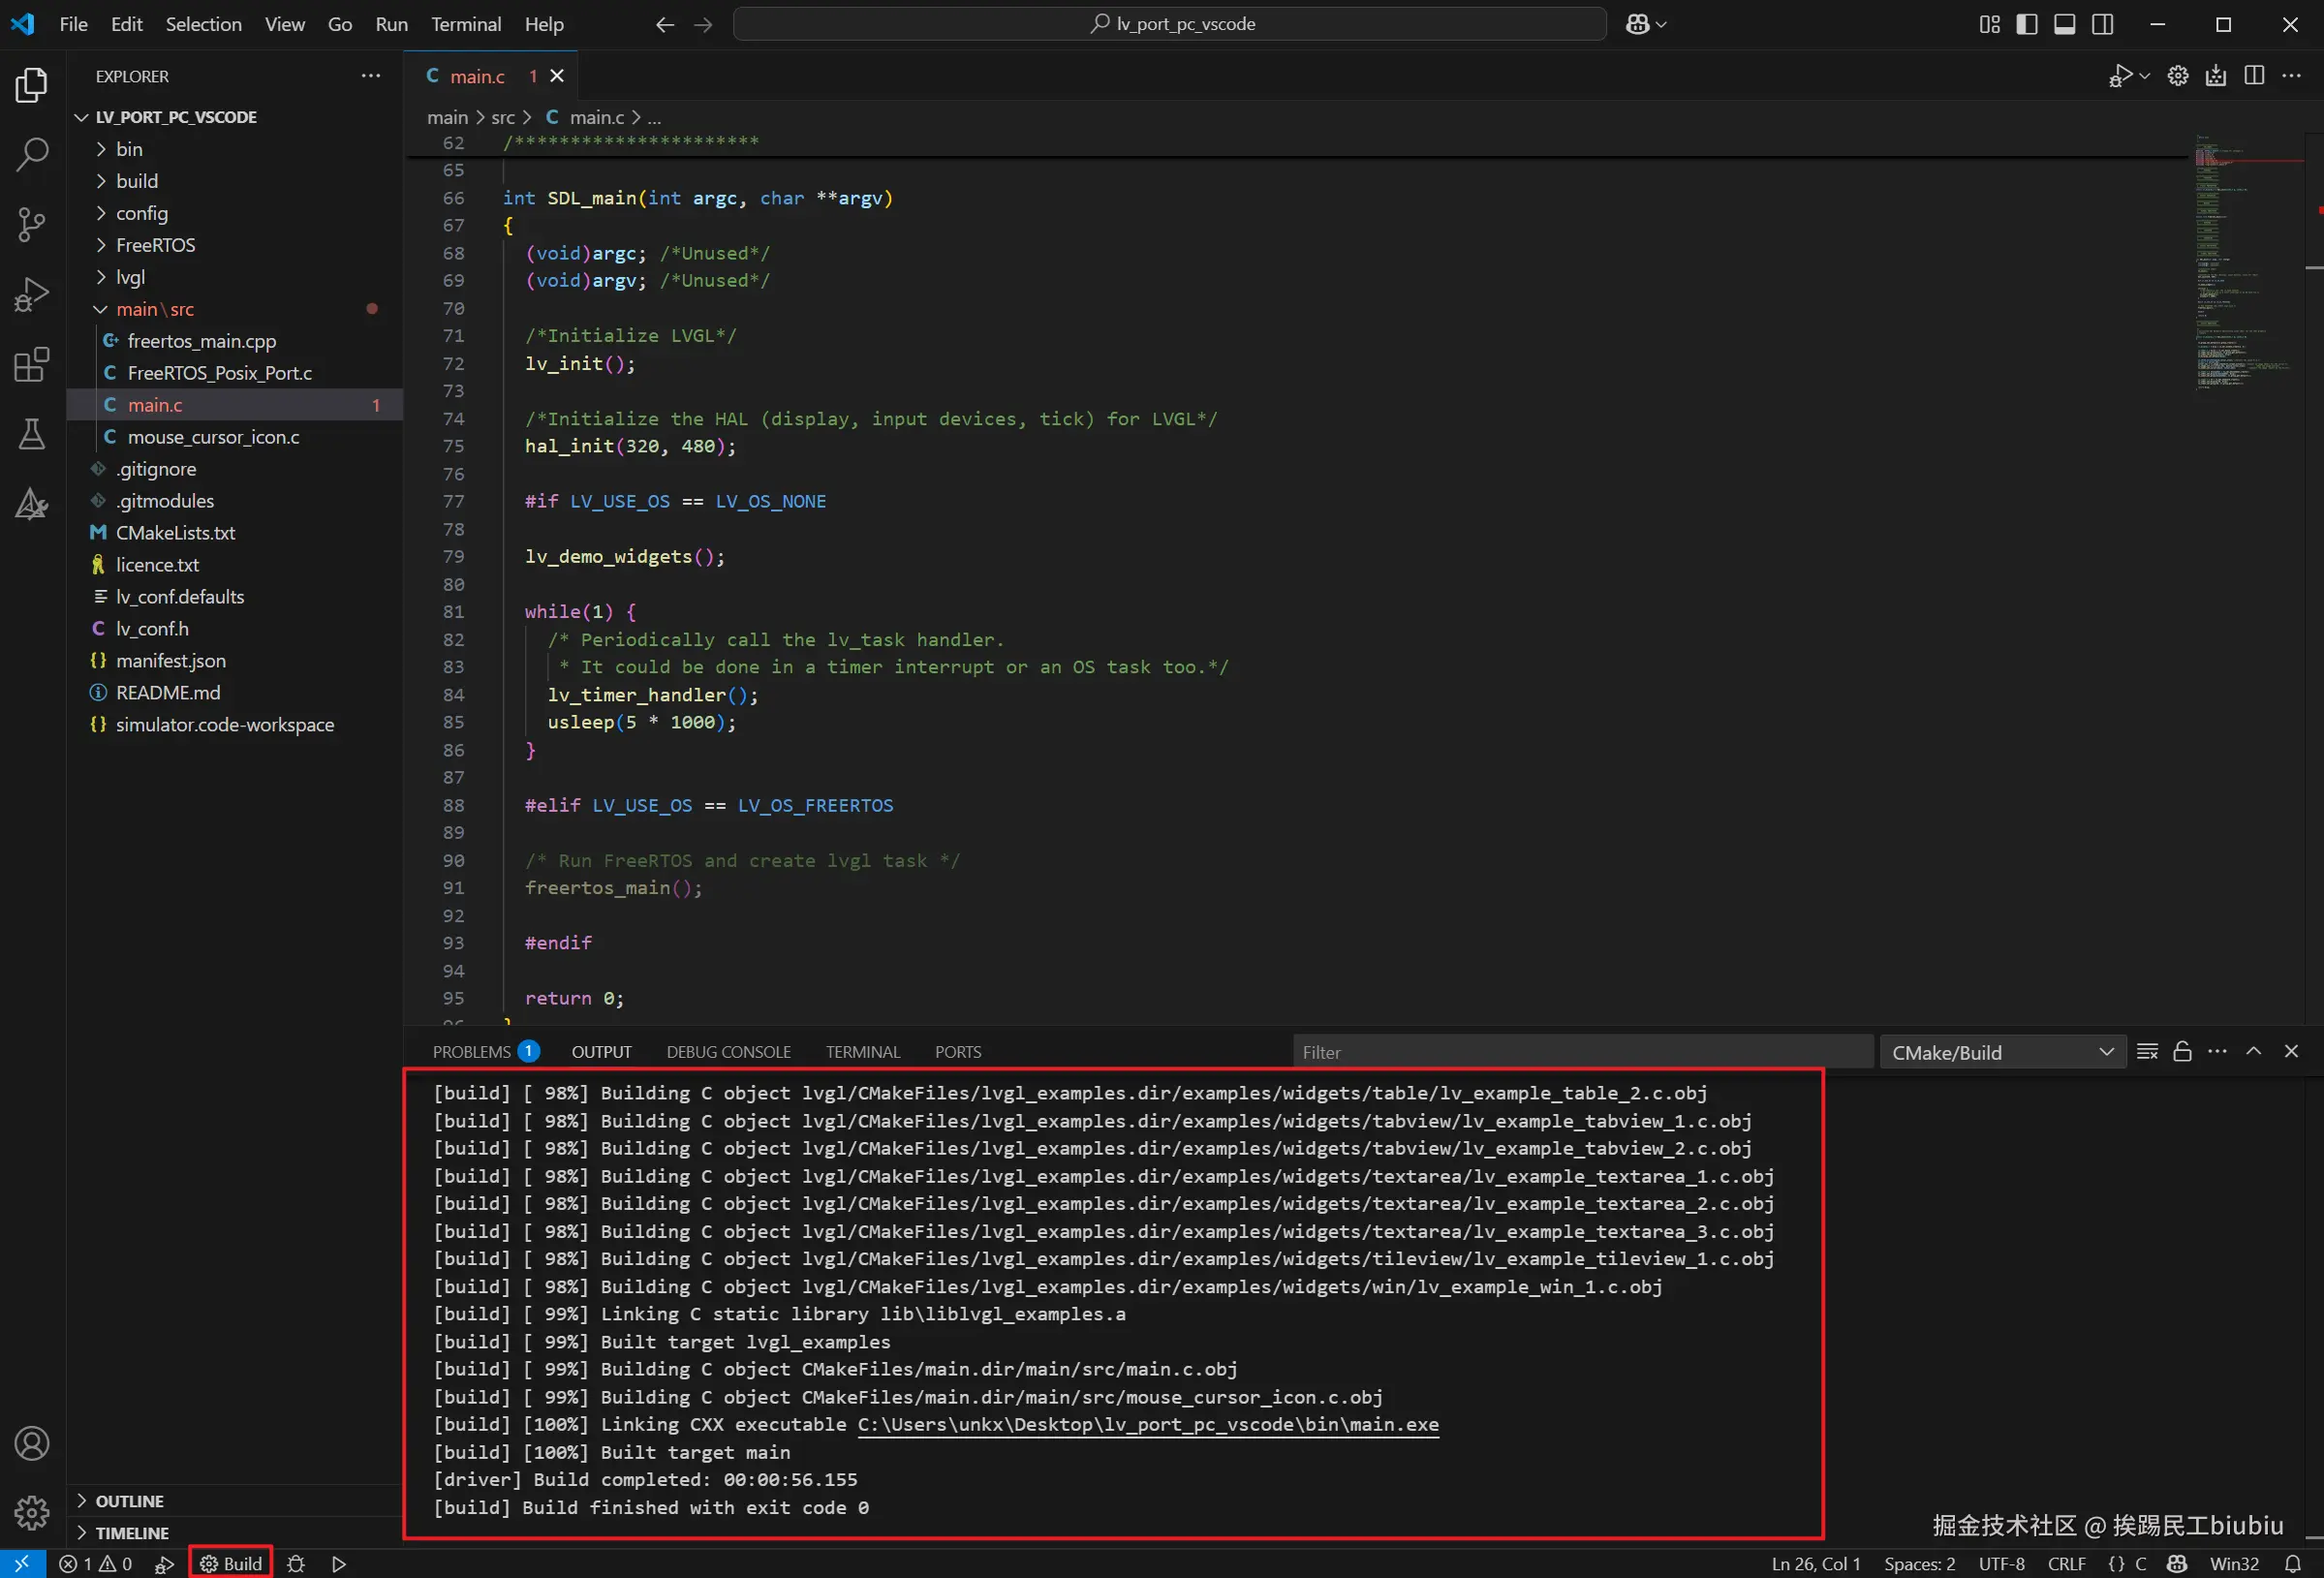Open the CMake/Build output channel dropdown
2324x1578 pixels.
pos(2002,1052)
